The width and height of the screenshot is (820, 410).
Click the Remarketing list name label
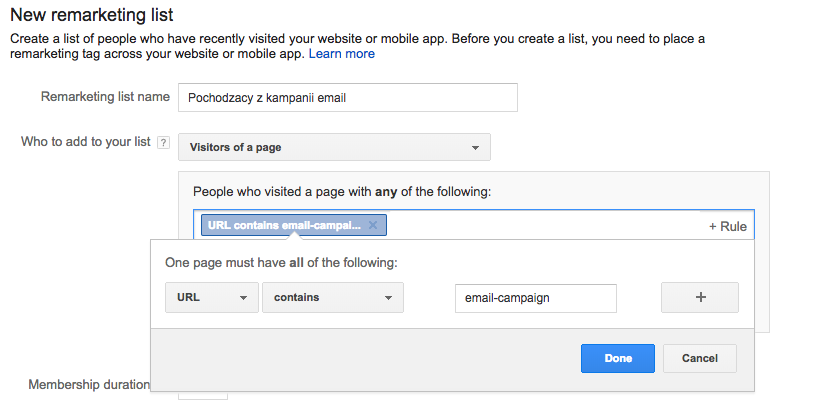(x=105, y=97)
